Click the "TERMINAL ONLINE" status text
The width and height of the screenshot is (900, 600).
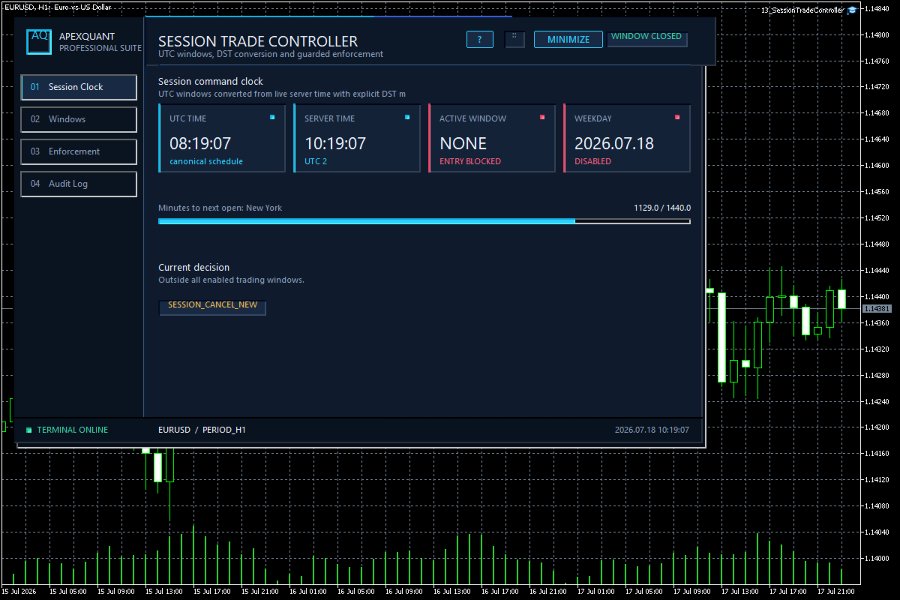click(x=72, y=430)
